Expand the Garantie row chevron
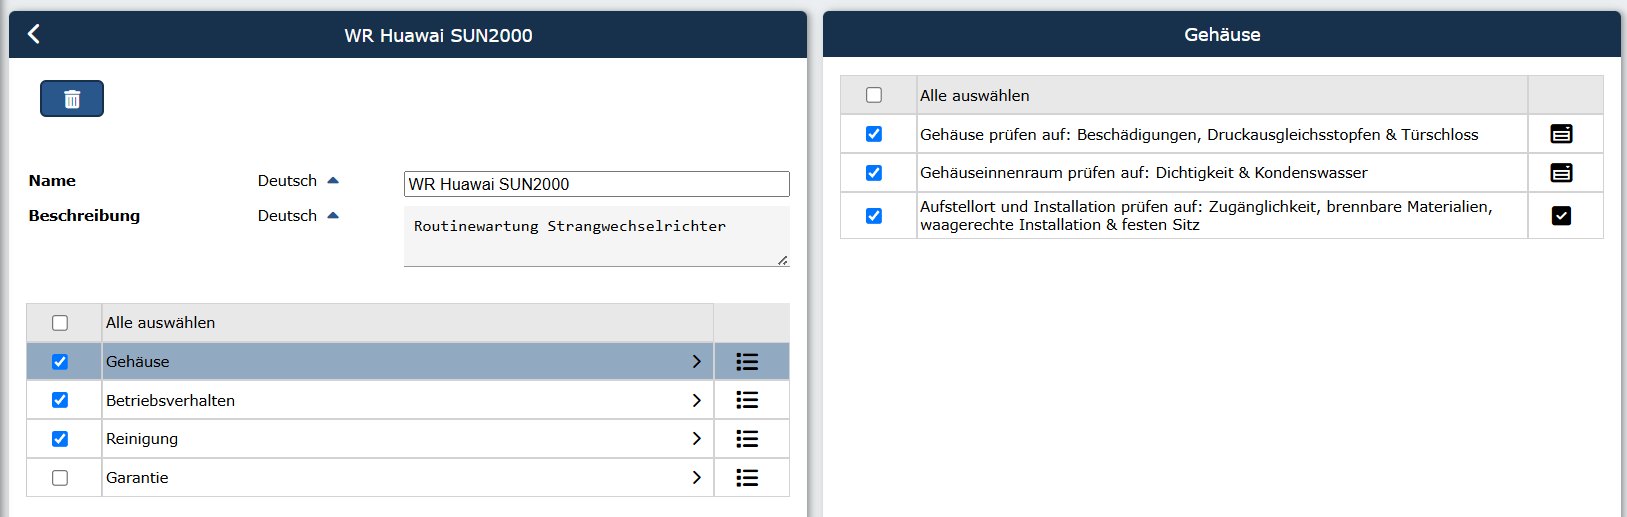The width and height of the screenshot is (1627, 517). [696, 478]
